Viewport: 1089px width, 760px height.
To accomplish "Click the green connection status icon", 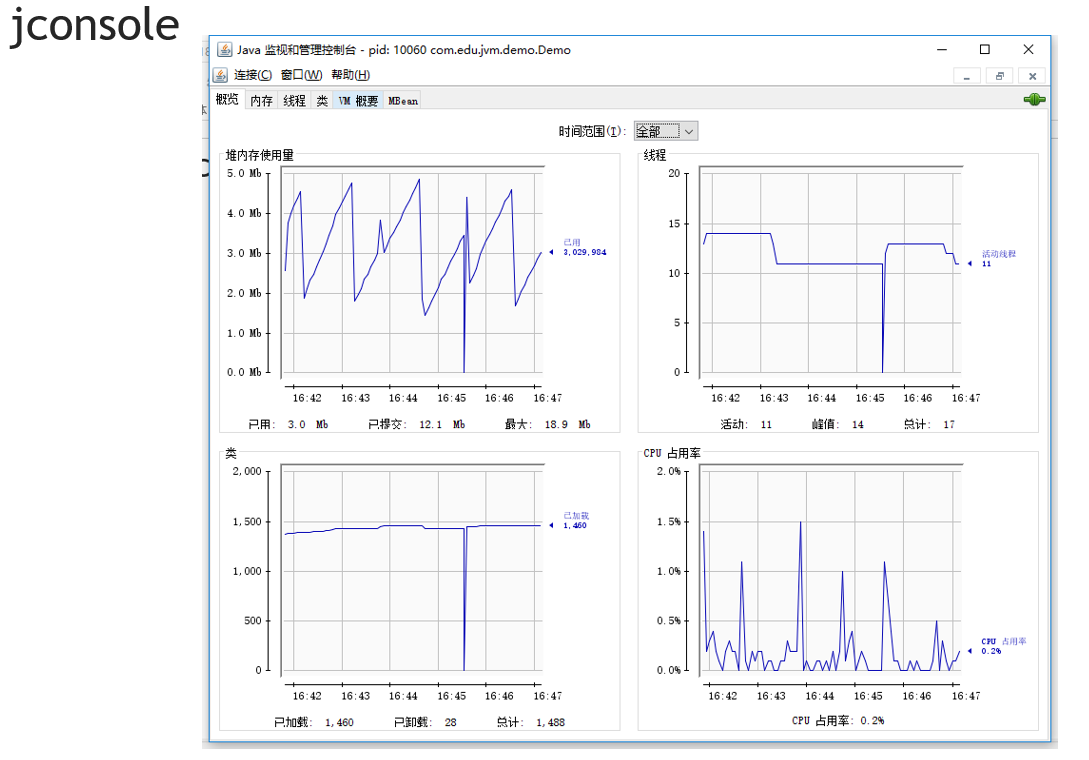I will click(x=1034, y=99).
